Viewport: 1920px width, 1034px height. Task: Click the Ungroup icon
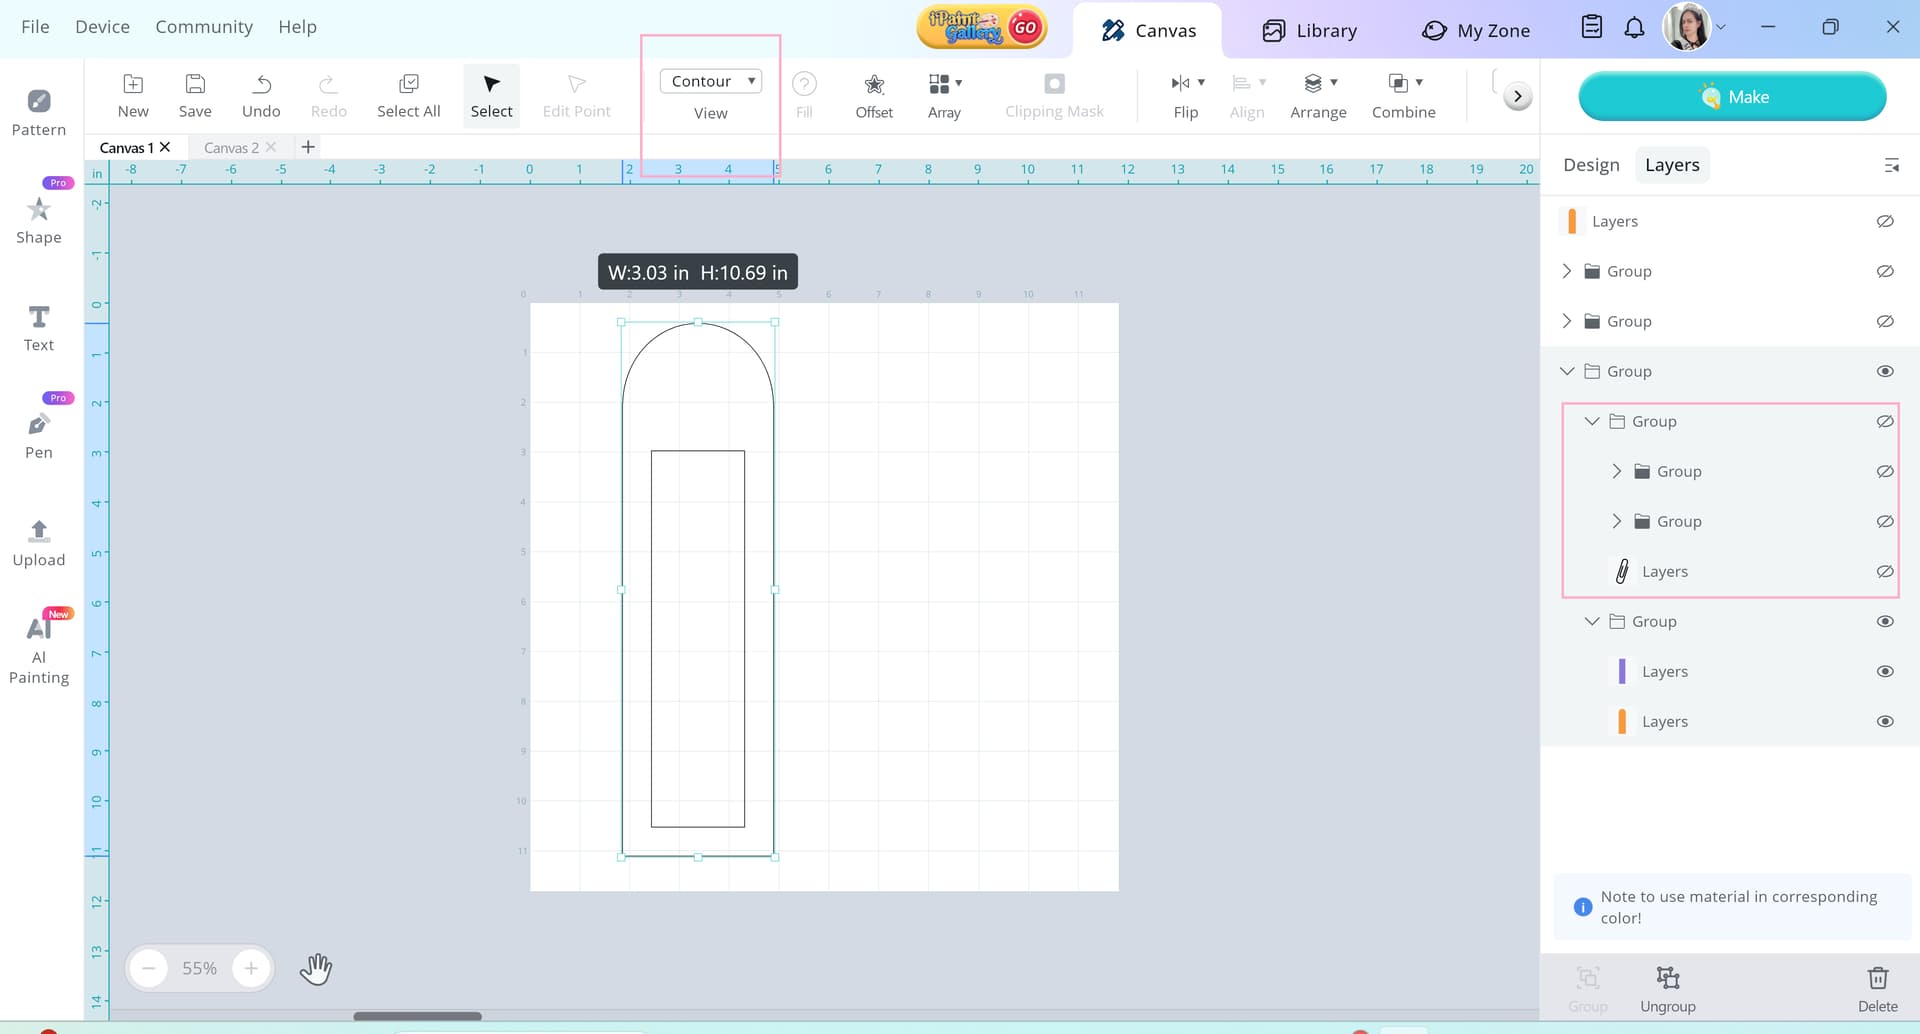click(x=1667, y=977)
